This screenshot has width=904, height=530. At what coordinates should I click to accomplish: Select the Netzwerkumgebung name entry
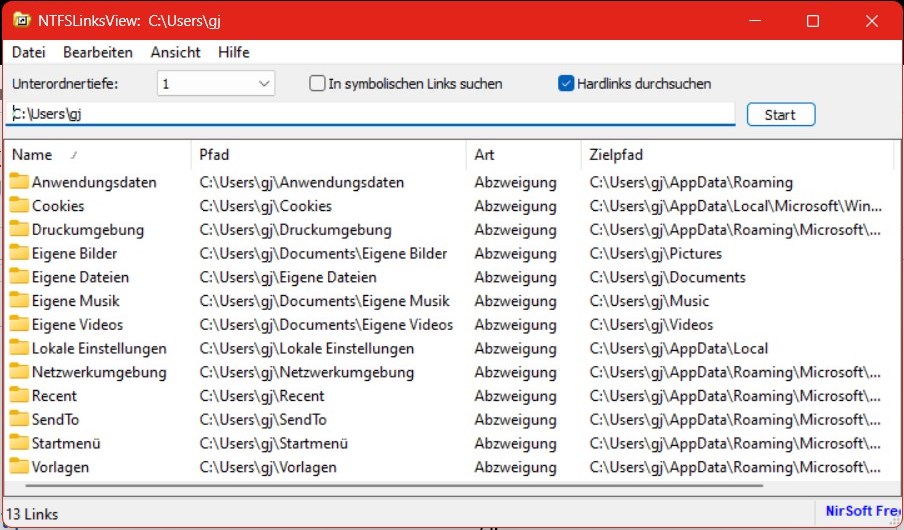tap(99, 372)
